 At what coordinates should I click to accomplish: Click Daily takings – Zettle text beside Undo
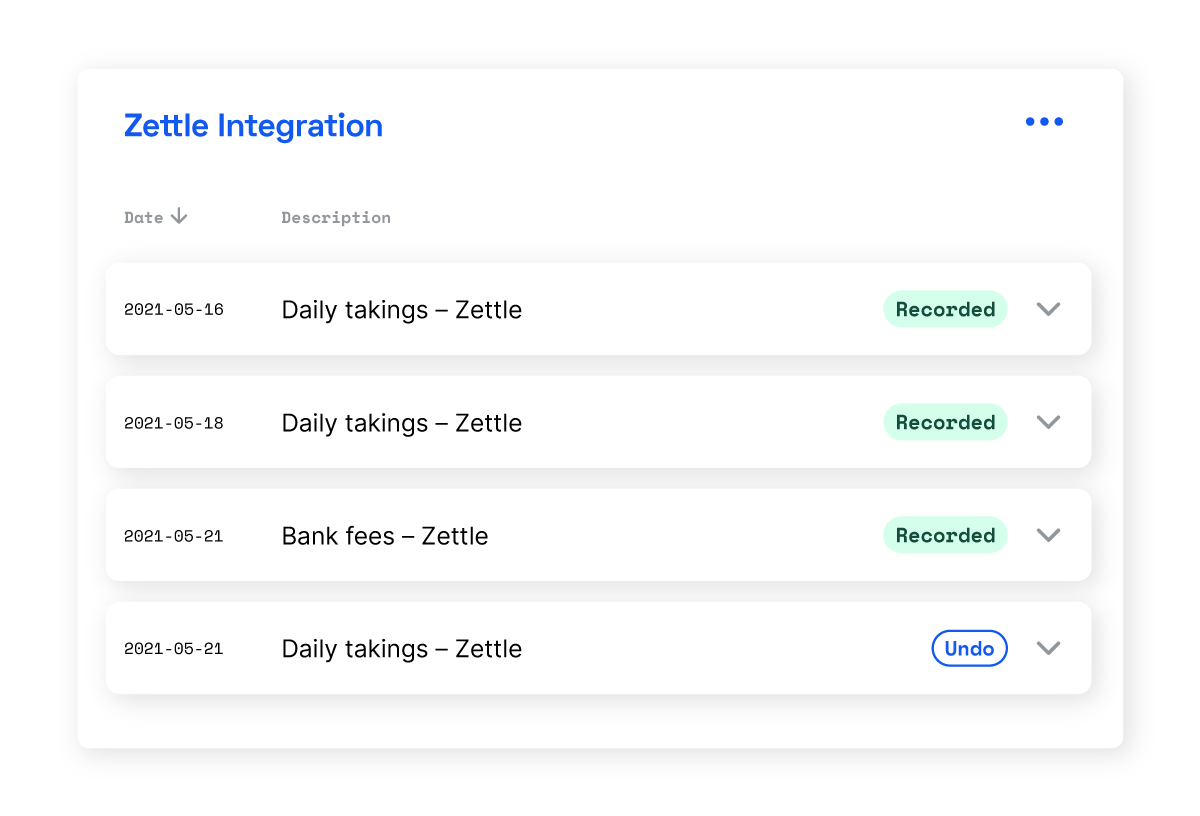pos(402,649)
